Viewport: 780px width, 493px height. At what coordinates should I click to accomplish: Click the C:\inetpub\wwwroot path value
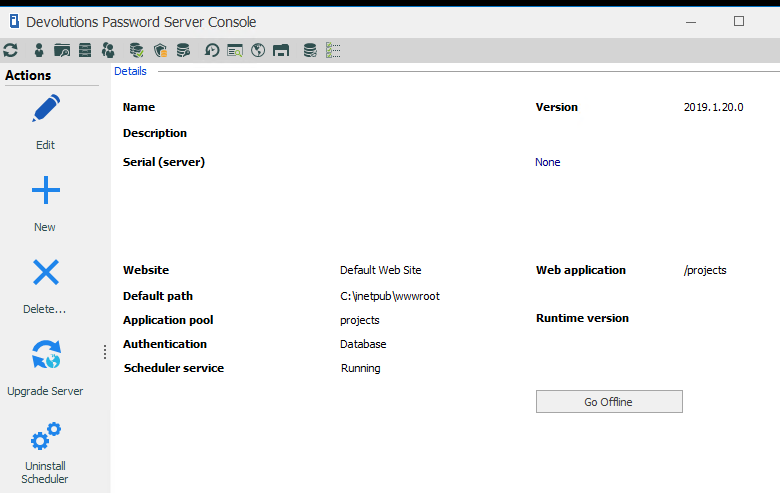[x=390, y=296]
